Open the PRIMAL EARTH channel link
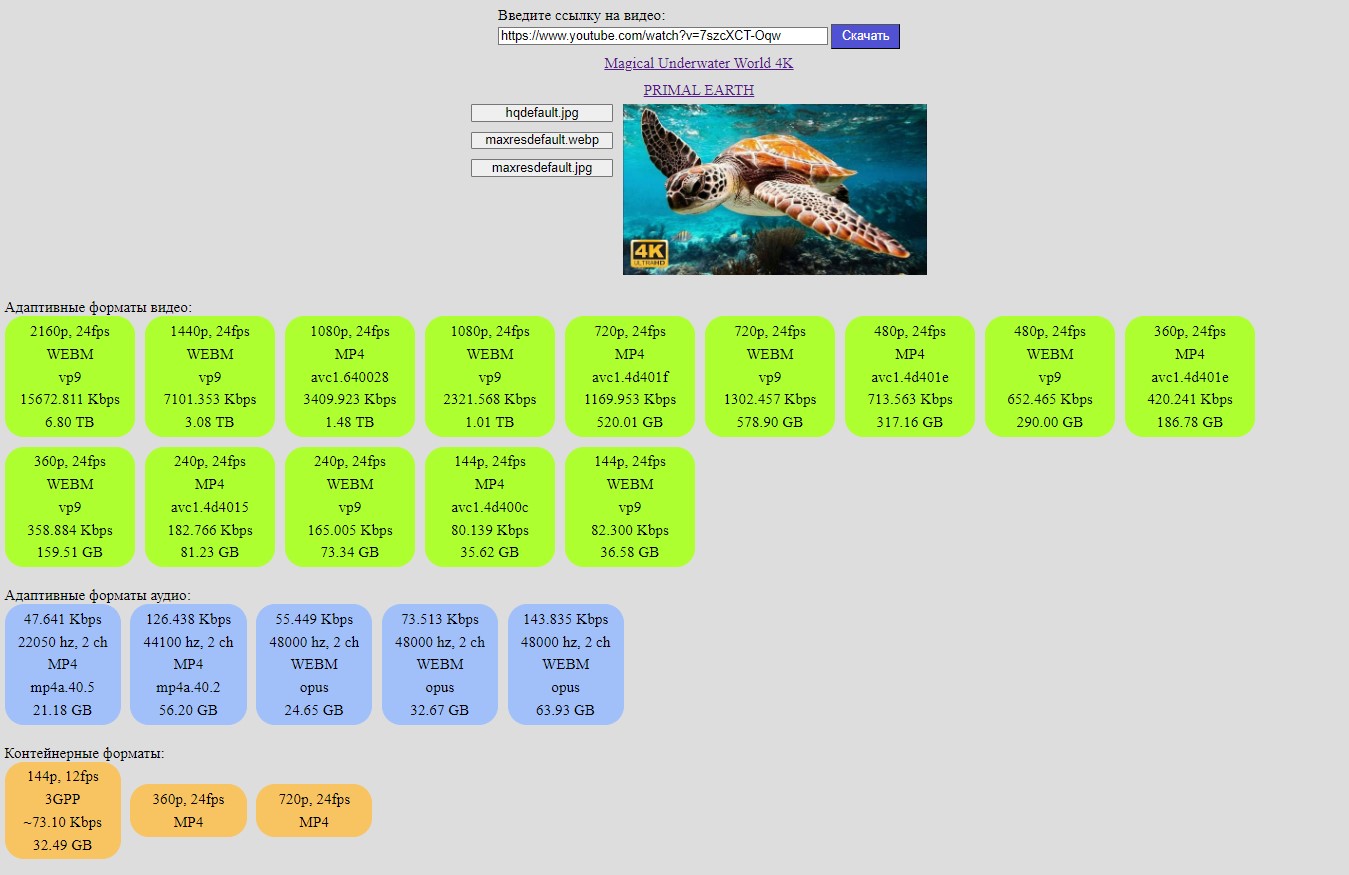Screen dimensions: 1349x875 pyautogui.click(x=699, y=90)
